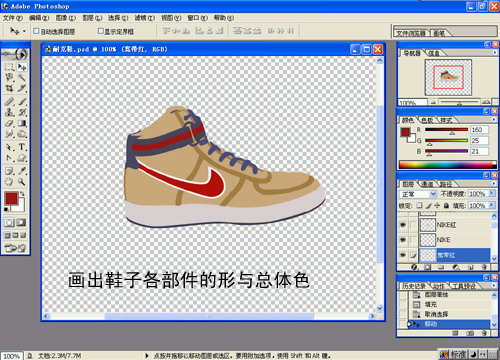Image resolution: width=500 pixels, height=360 pixels.
Task: Select the Type tool in toolbox
Action: [22, 147]
